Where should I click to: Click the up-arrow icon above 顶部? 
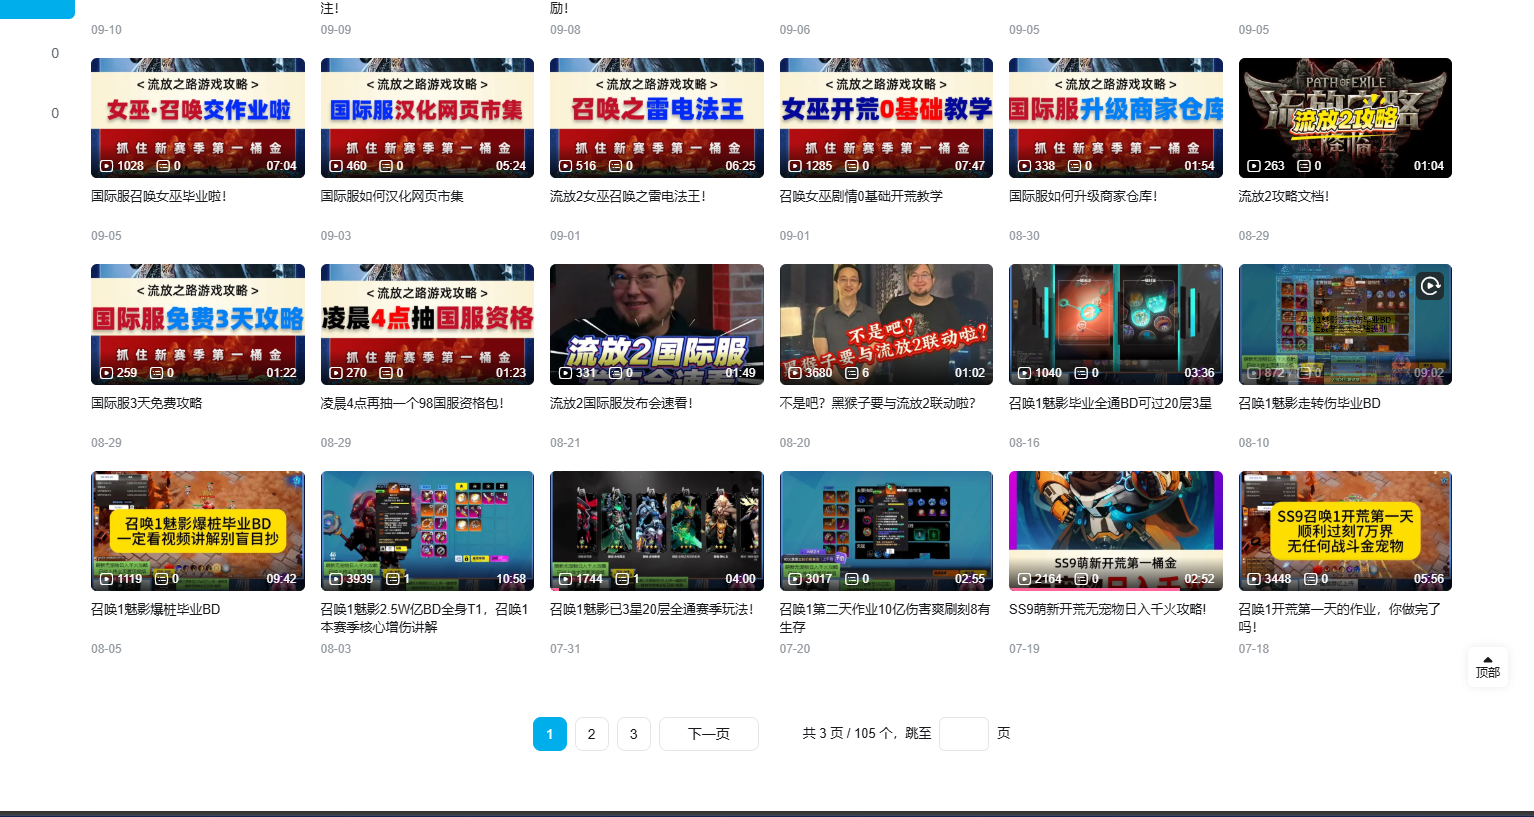1488,660
